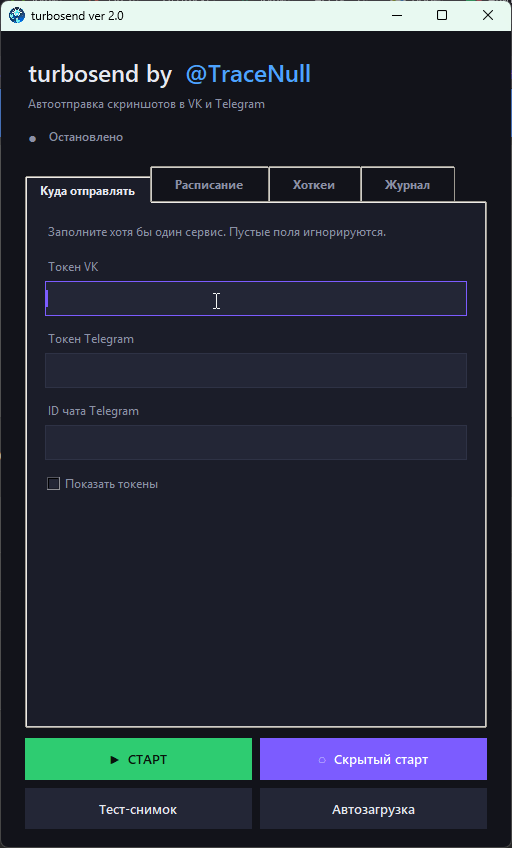
Task: Maximize the turbosend window
Action: [x=442, y=15]
